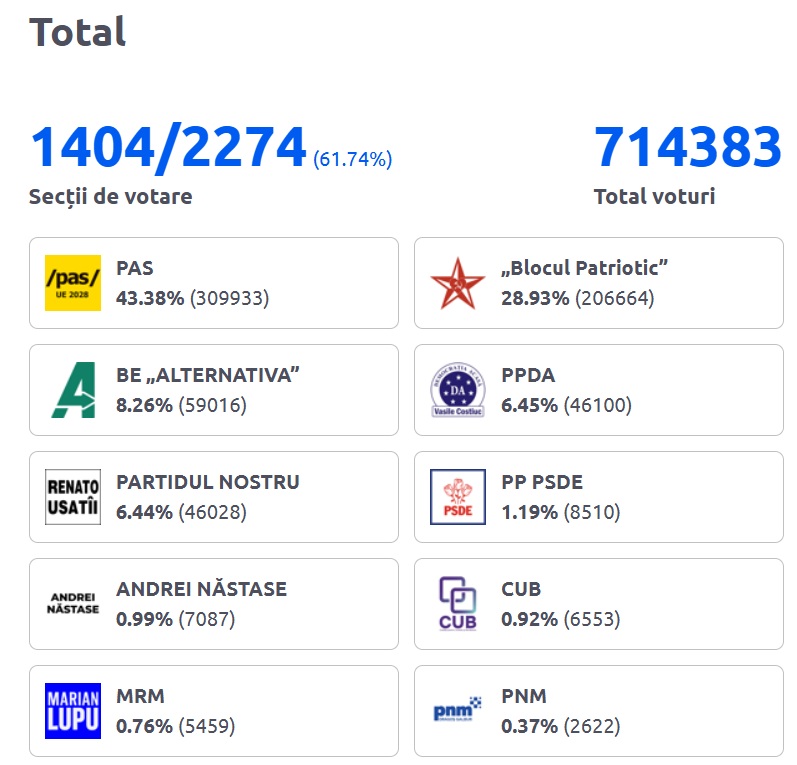797x765 pixels.
Task: Click the Renato Usatîi party logo
Action: (73, 497)
